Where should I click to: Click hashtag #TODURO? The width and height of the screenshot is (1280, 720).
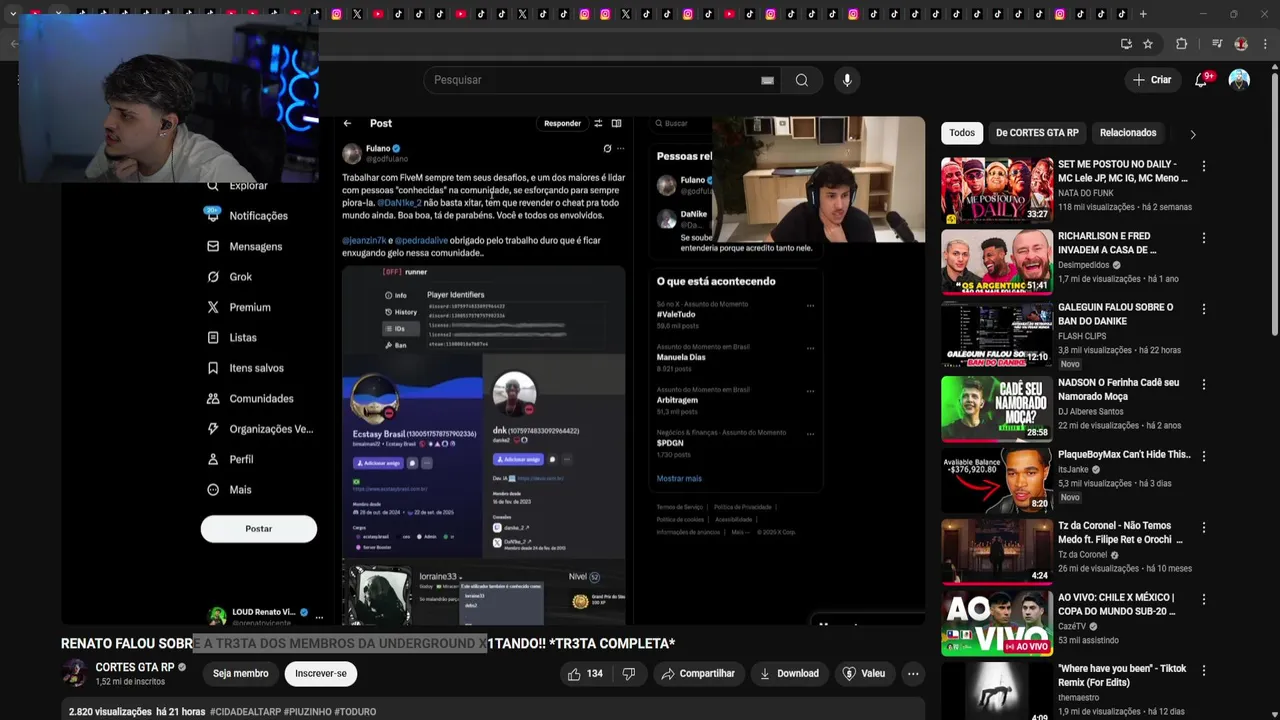[x=355, y=712]
